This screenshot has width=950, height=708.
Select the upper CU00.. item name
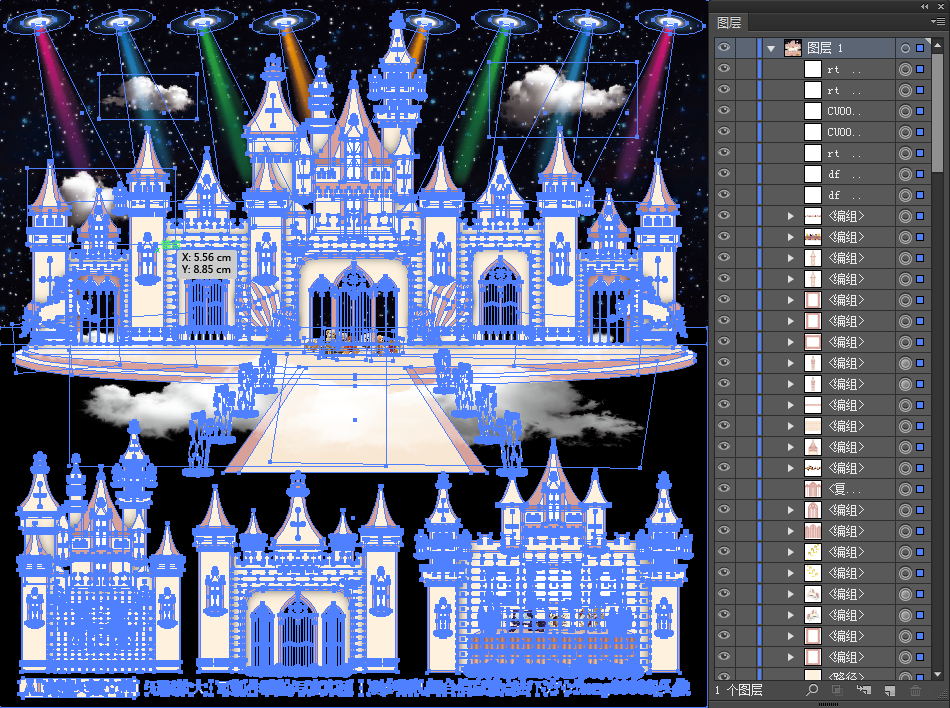(x=843, y=111)
